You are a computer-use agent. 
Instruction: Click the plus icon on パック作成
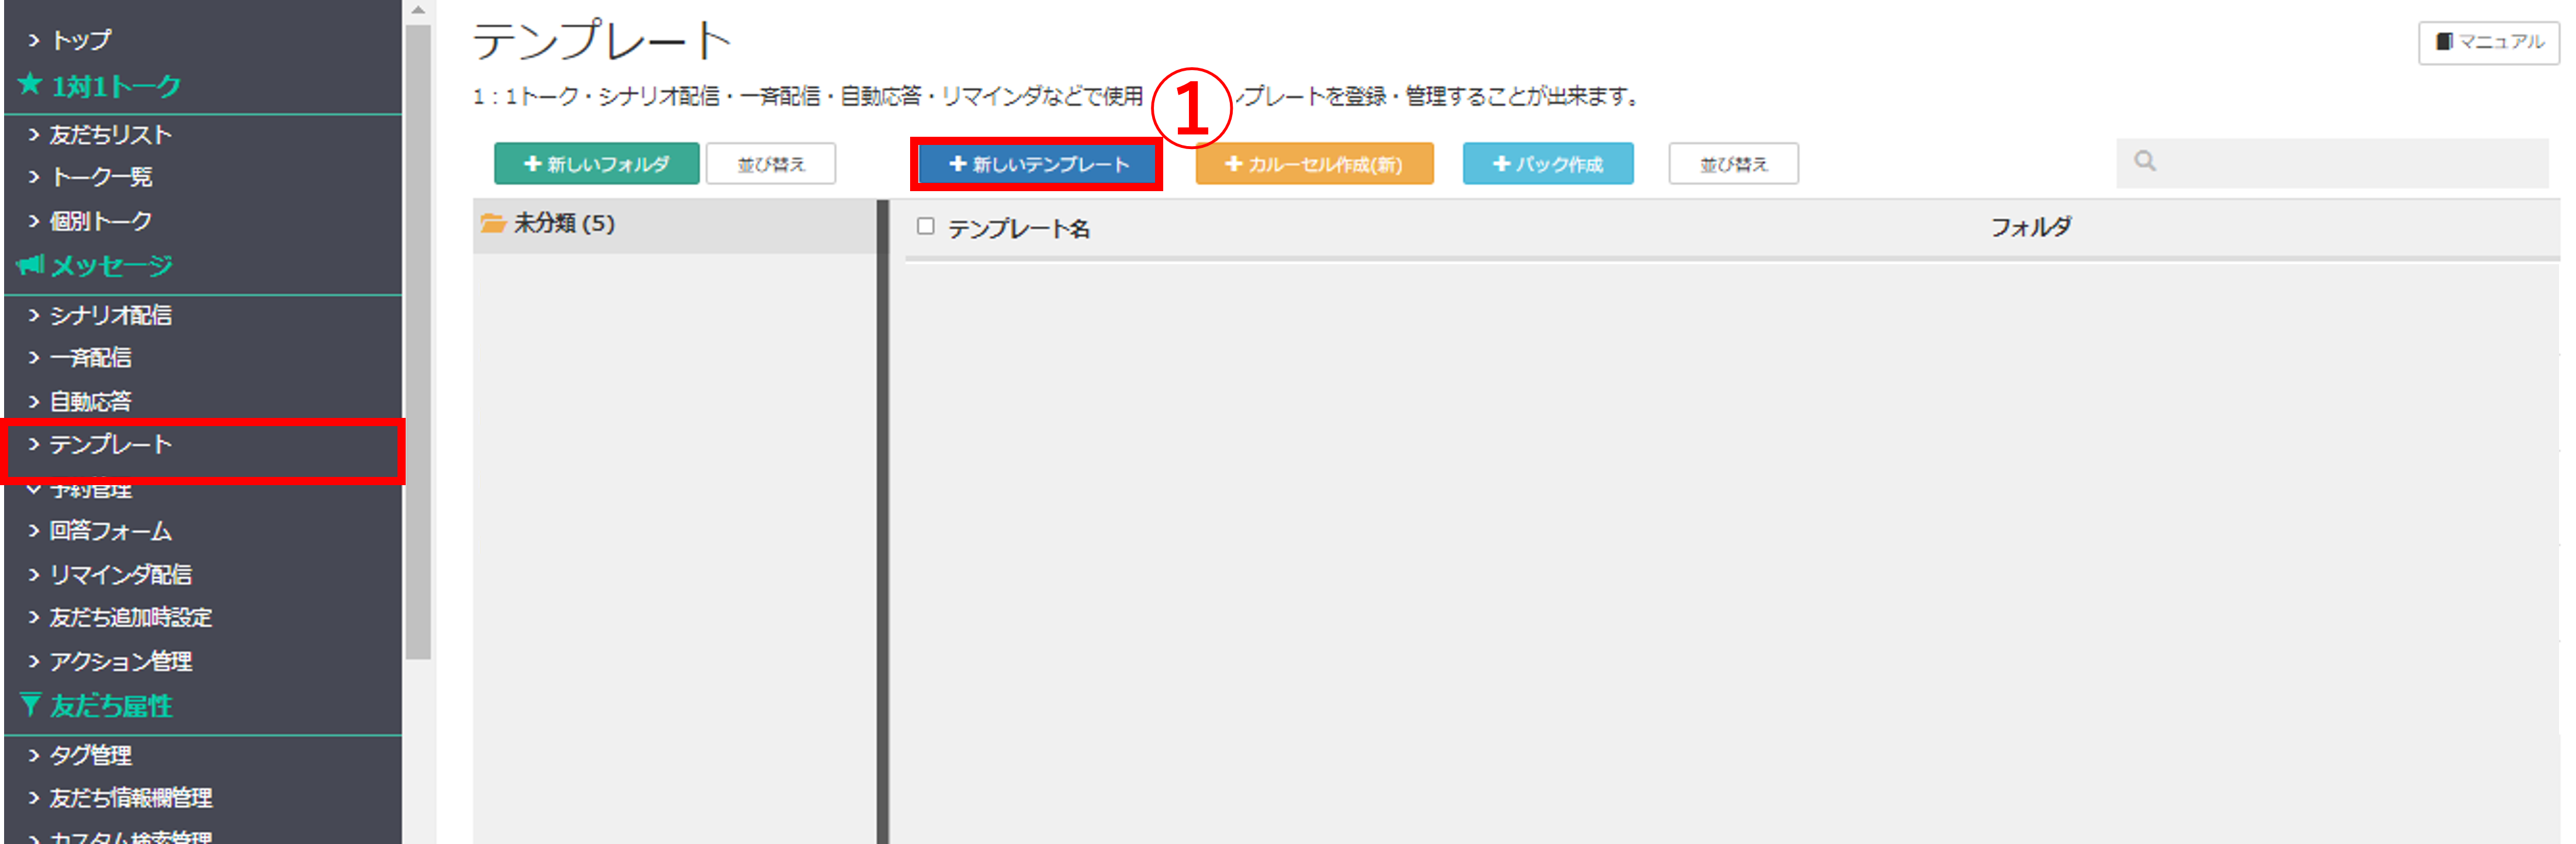point(1501,164)
